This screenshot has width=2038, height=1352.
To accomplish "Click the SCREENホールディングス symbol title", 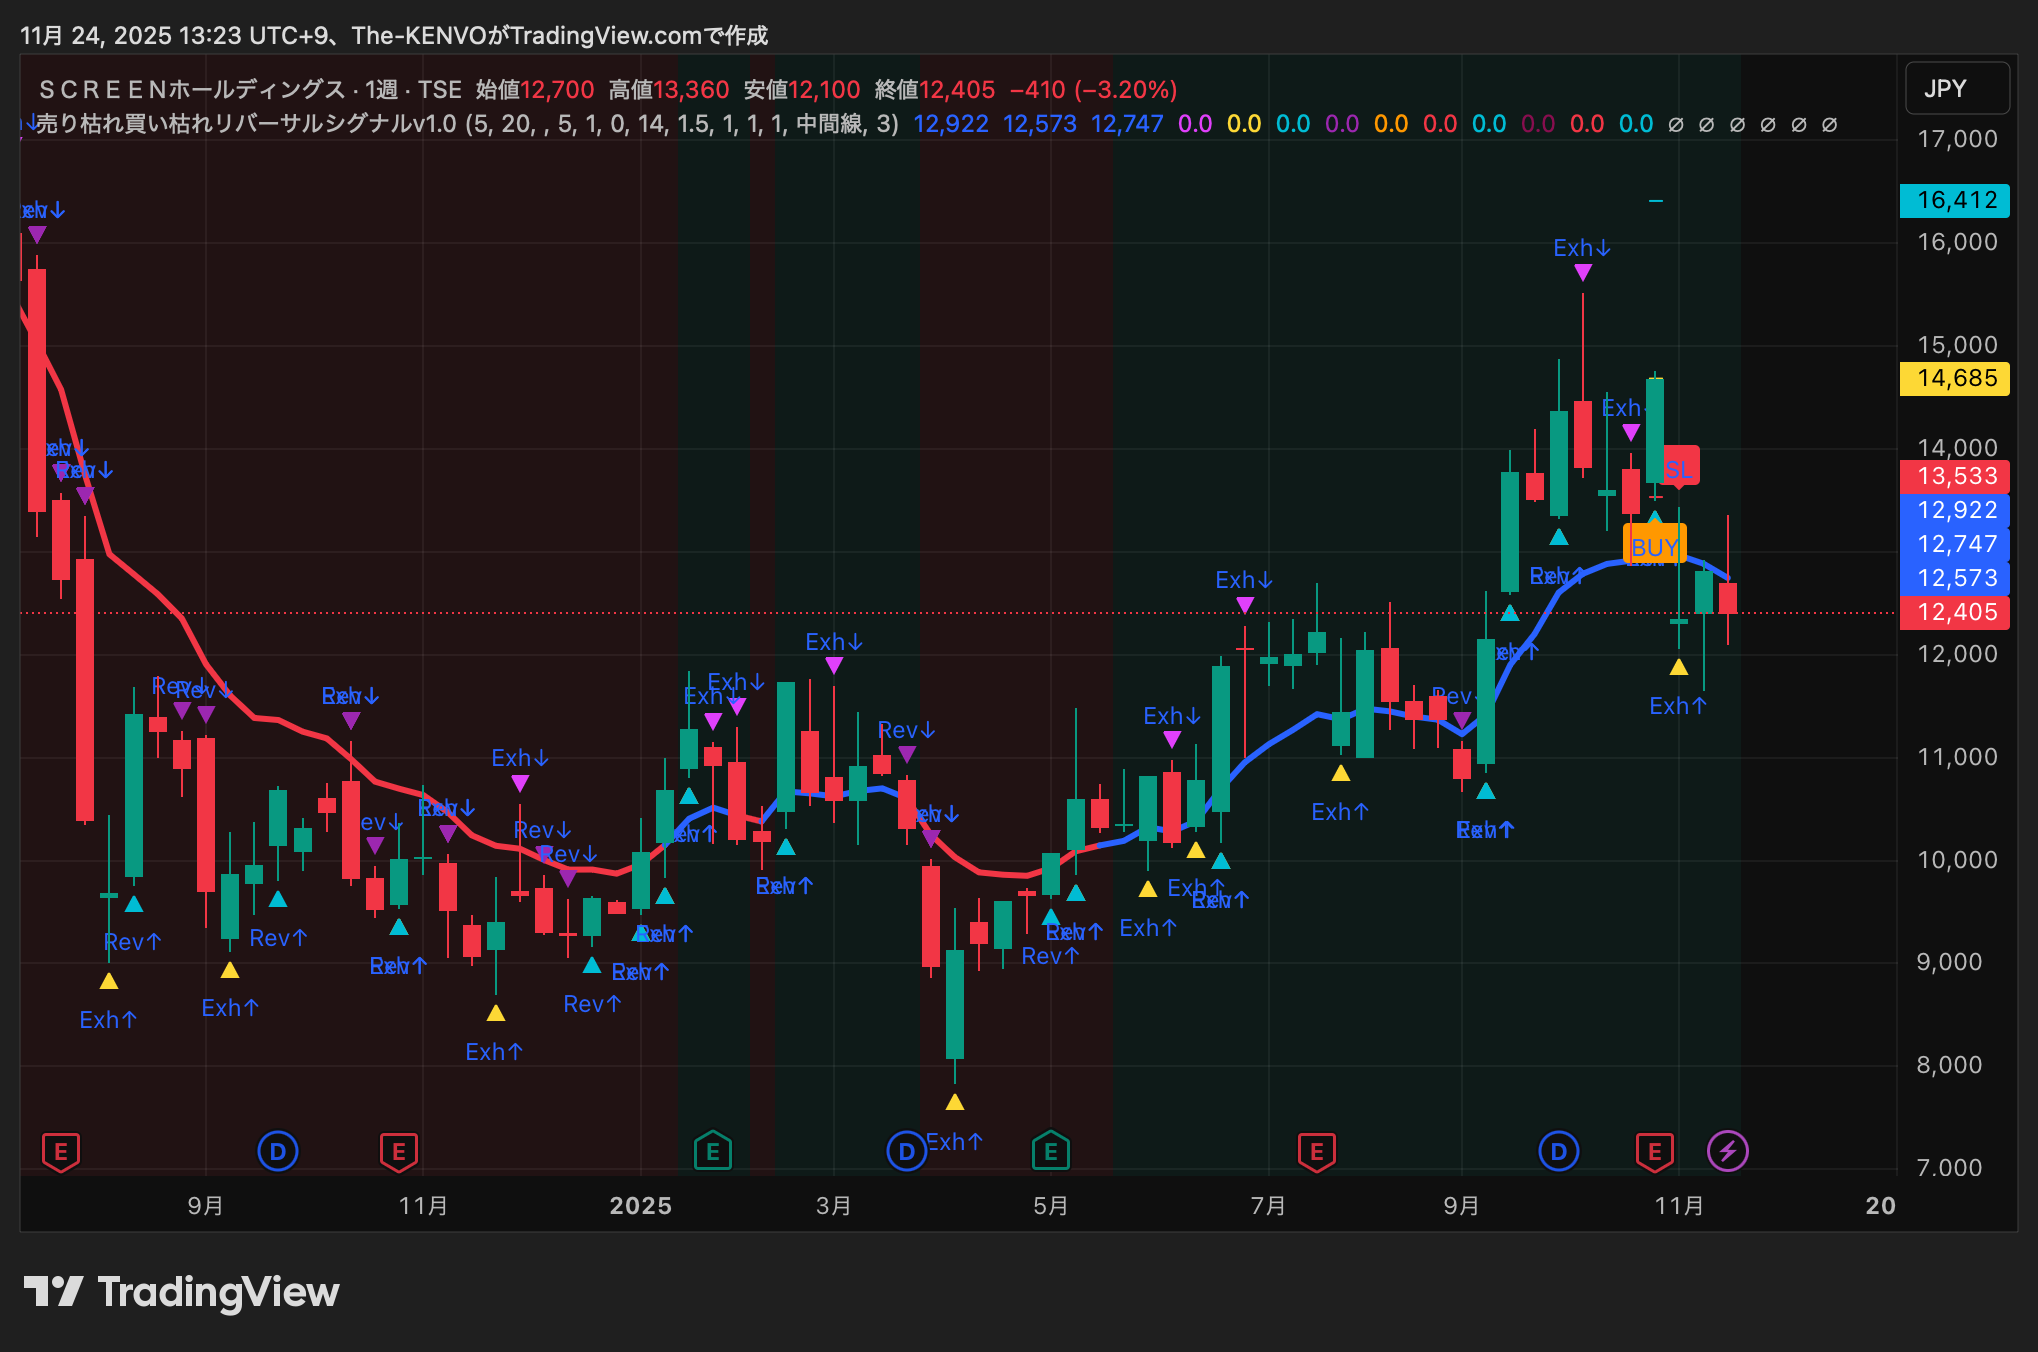I will [190, 90].
